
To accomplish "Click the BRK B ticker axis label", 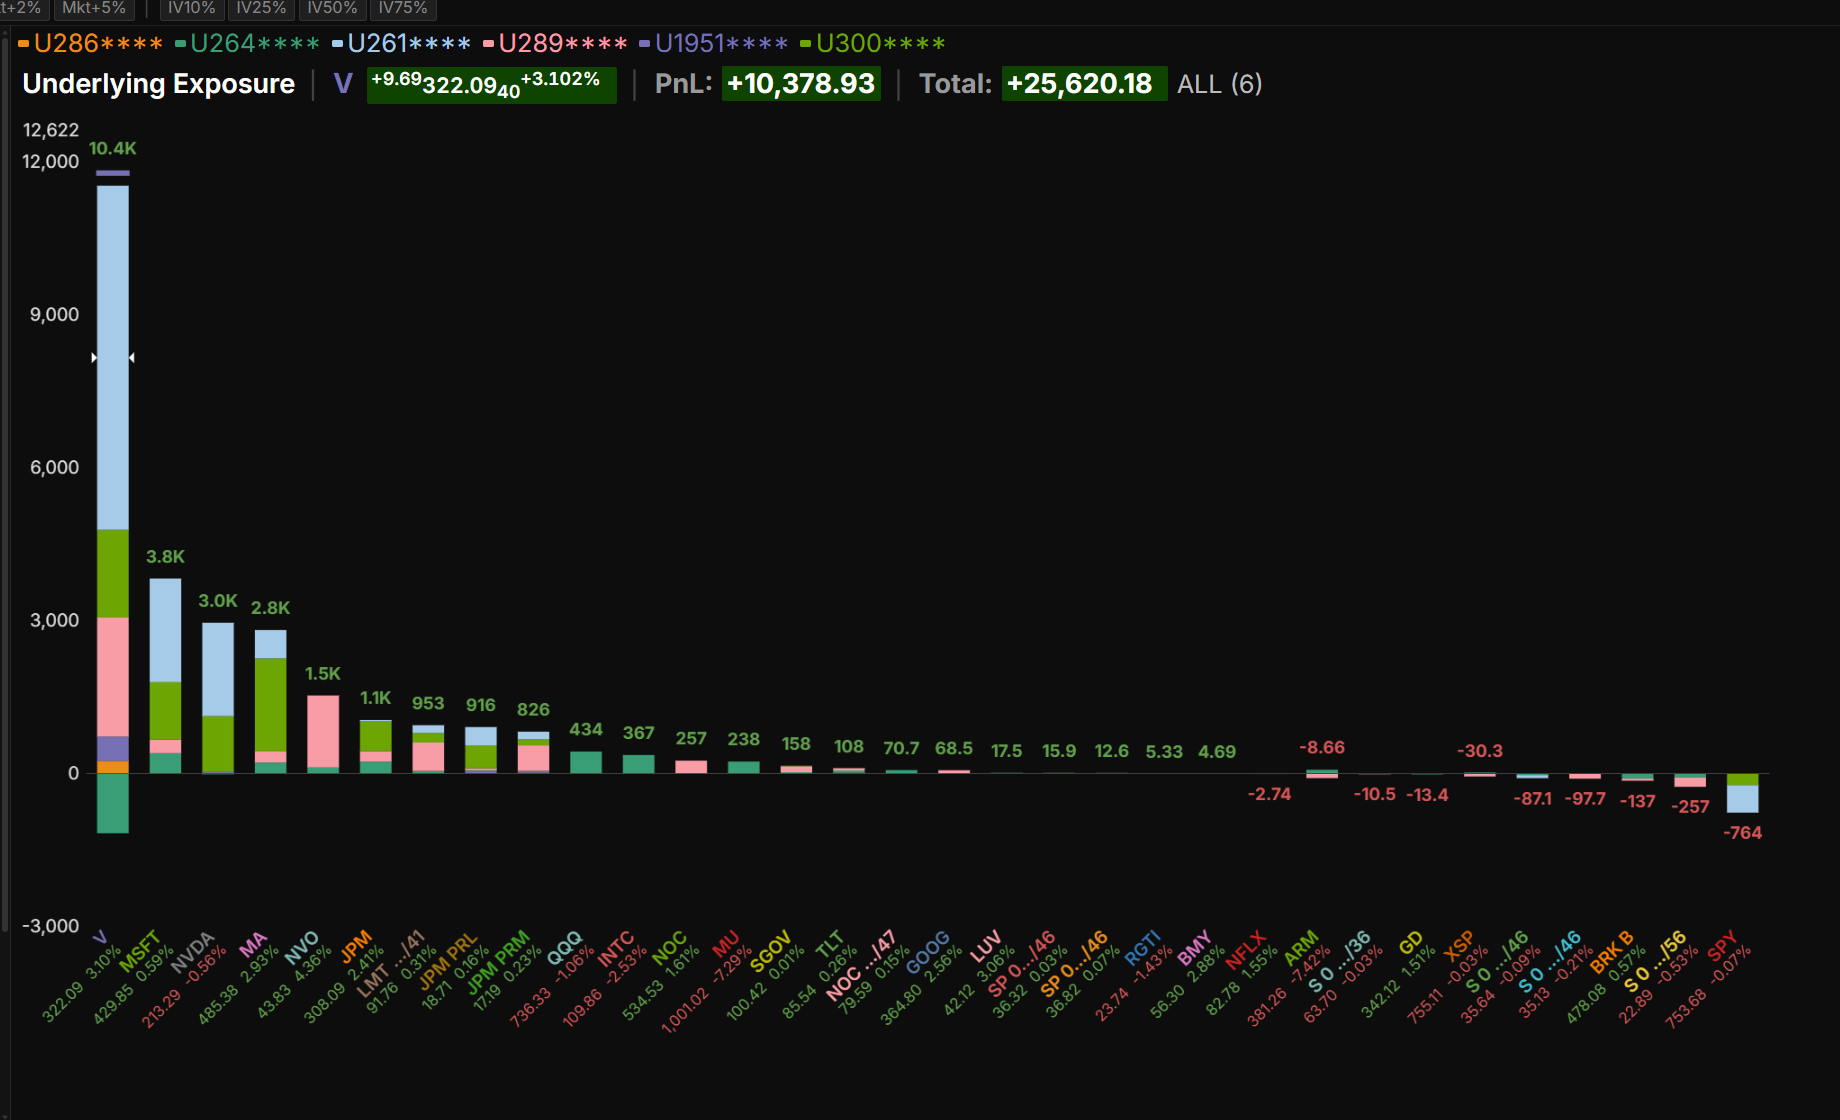I will click(1612, 952).
